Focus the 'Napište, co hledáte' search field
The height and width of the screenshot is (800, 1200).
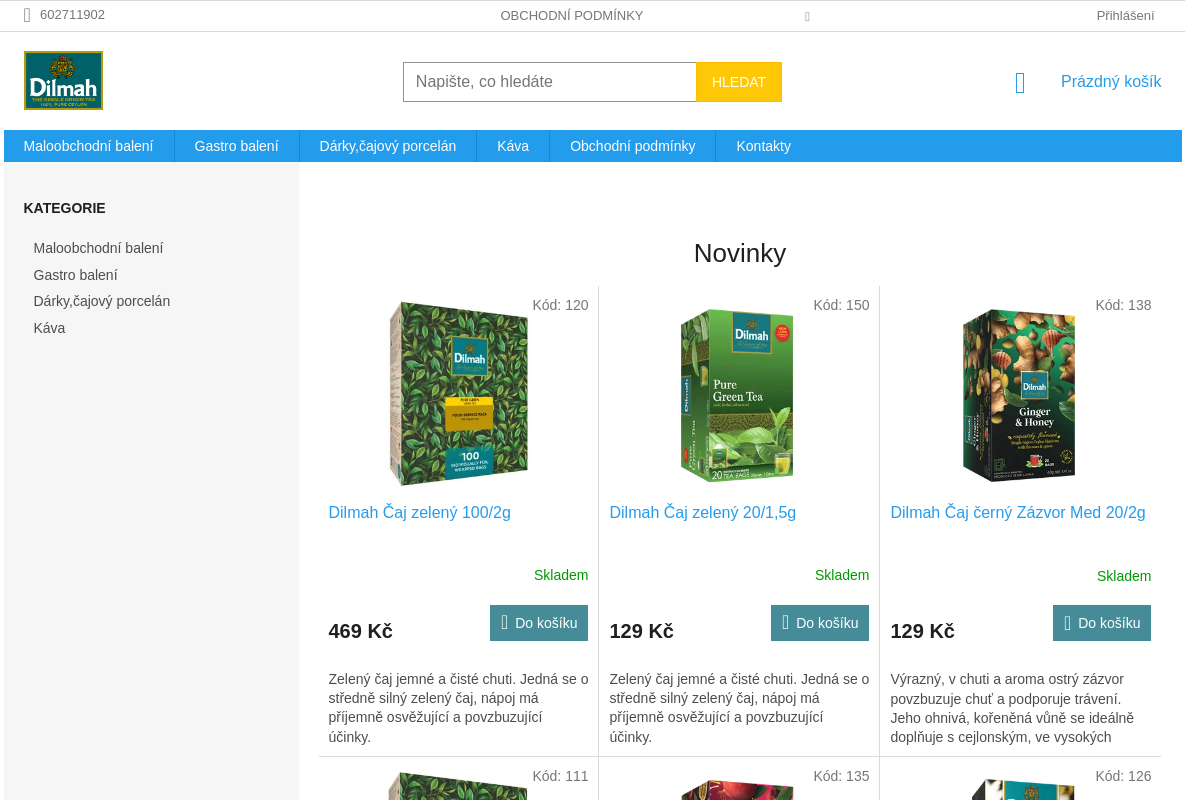coord(550,82)
